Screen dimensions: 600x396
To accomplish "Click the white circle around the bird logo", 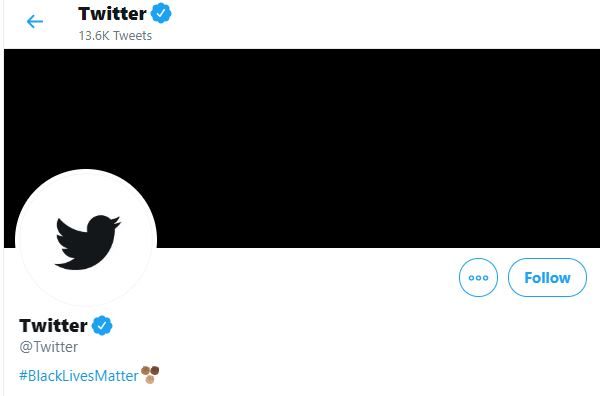I will tap(86, 240).
